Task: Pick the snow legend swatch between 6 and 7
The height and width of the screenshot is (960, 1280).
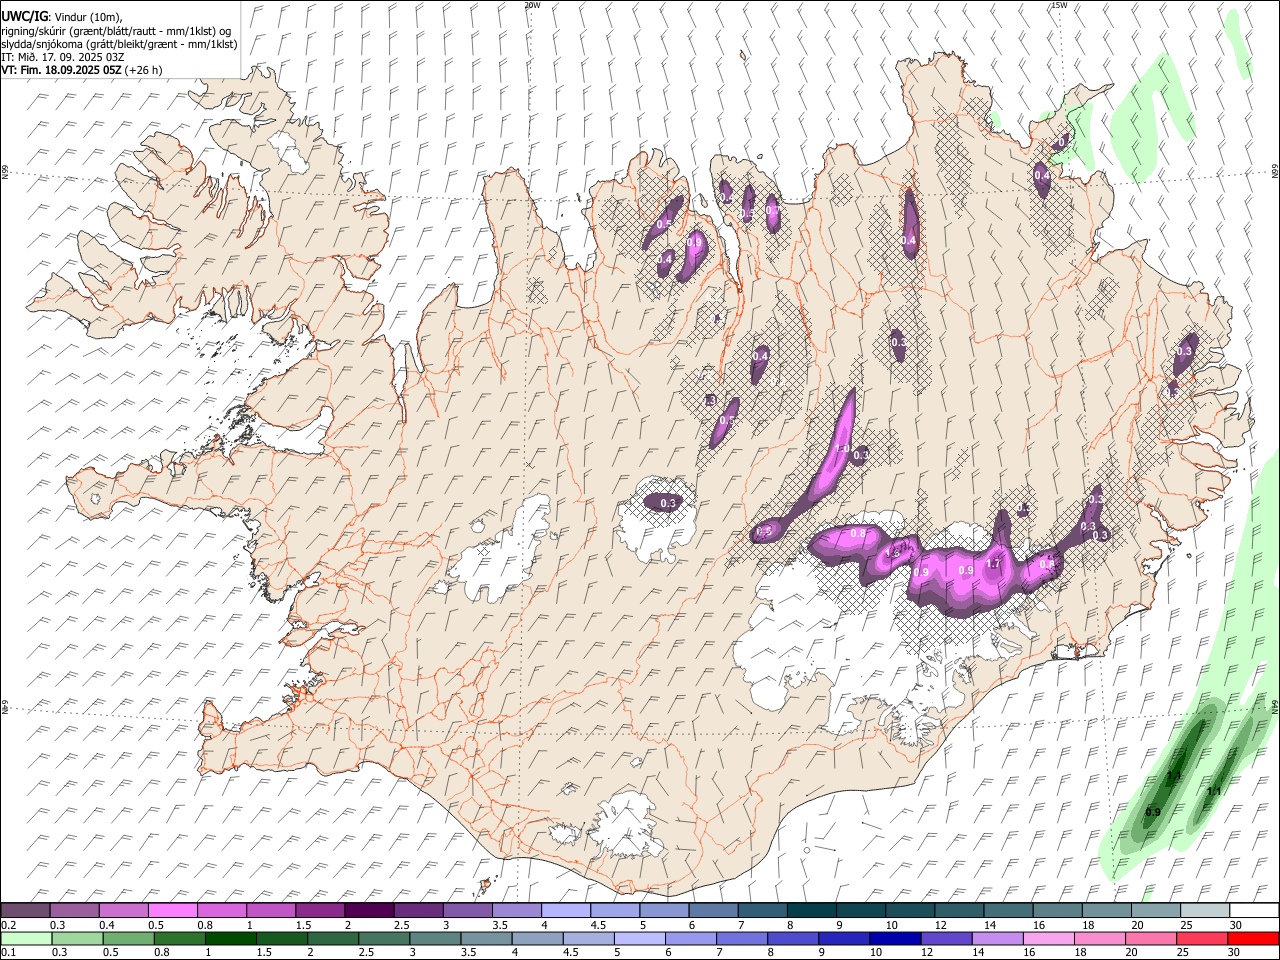Action: pos(713,910)
